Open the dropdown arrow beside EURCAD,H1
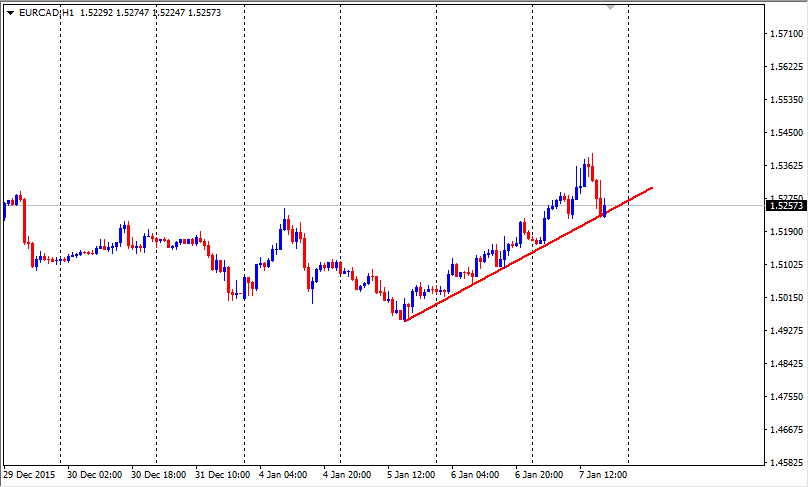 click(x=10, y=13)
